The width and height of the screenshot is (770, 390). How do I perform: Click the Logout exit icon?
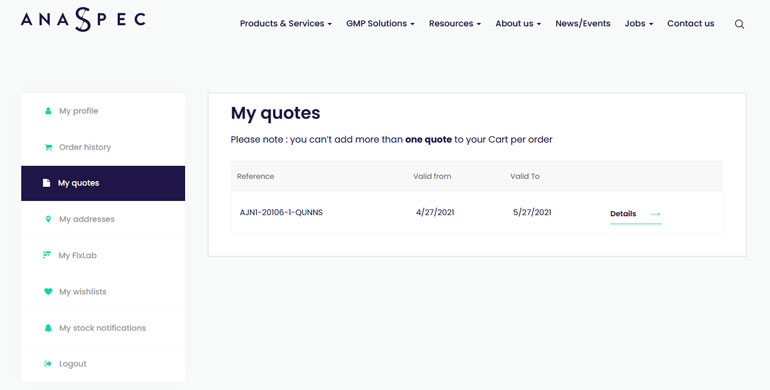(48, 364)
